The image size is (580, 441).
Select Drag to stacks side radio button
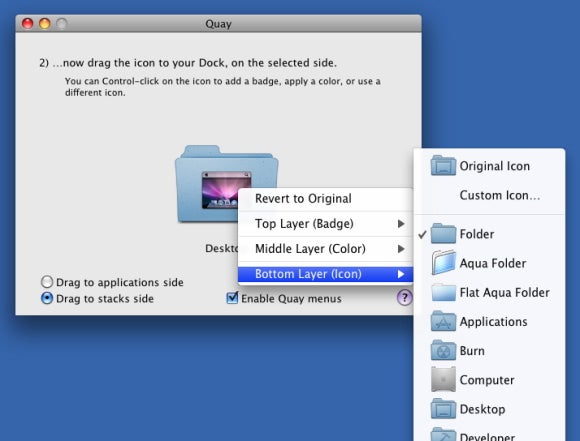click(x=47, y=298)
